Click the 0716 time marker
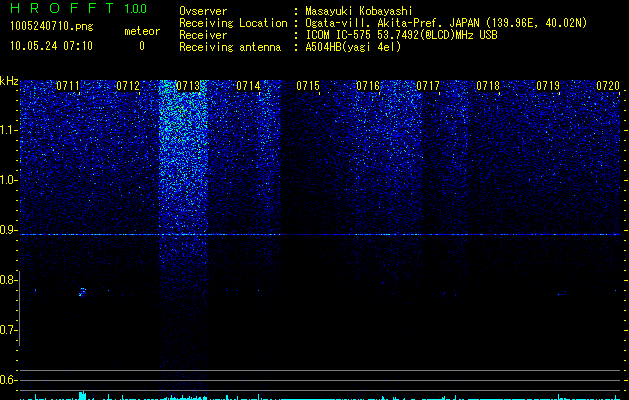This screenshot has width=629, height=400. (368, 86)
